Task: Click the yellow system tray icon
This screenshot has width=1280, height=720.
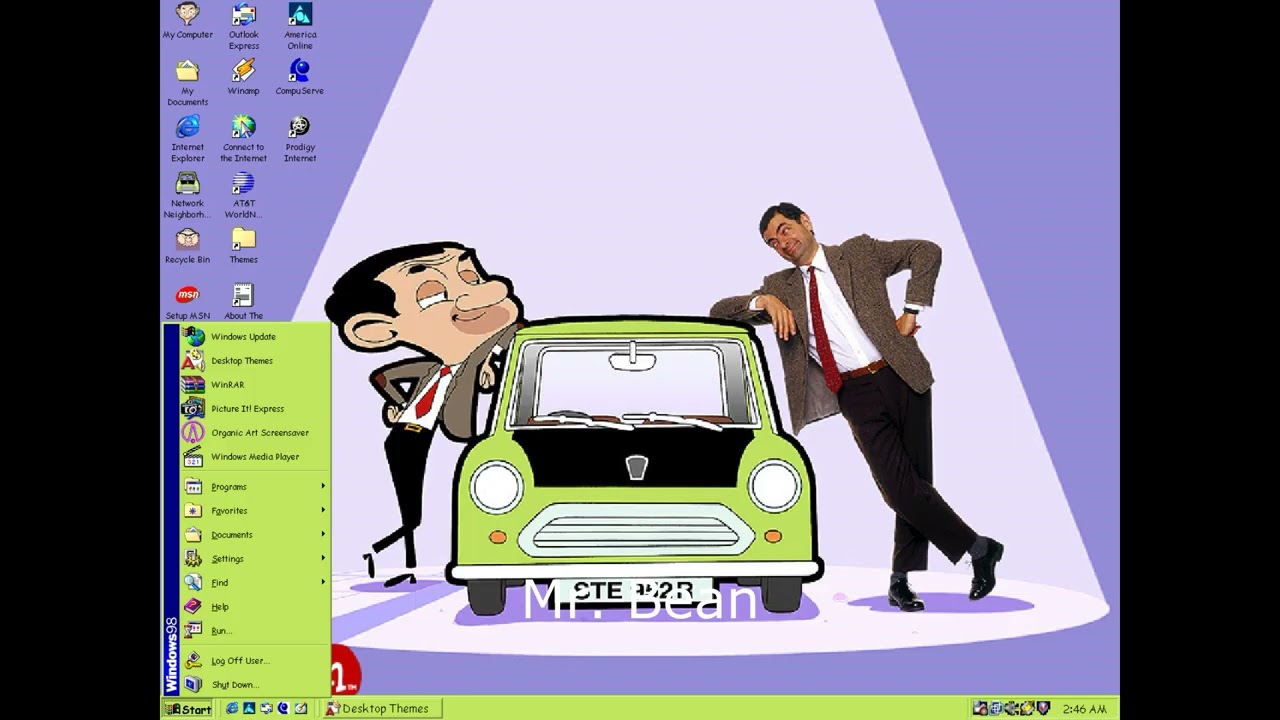Action: click(x=1028, y=708)
